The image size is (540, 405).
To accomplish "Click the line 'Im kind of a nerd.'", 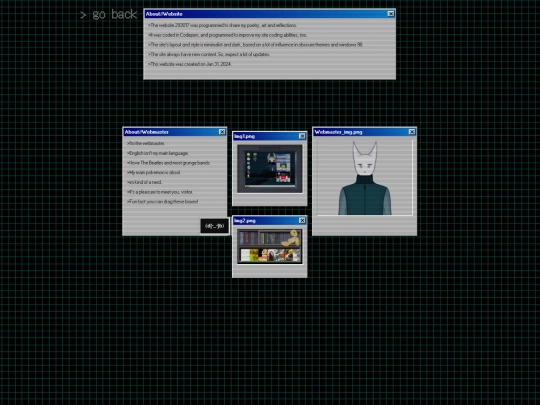I will [144, 182].
